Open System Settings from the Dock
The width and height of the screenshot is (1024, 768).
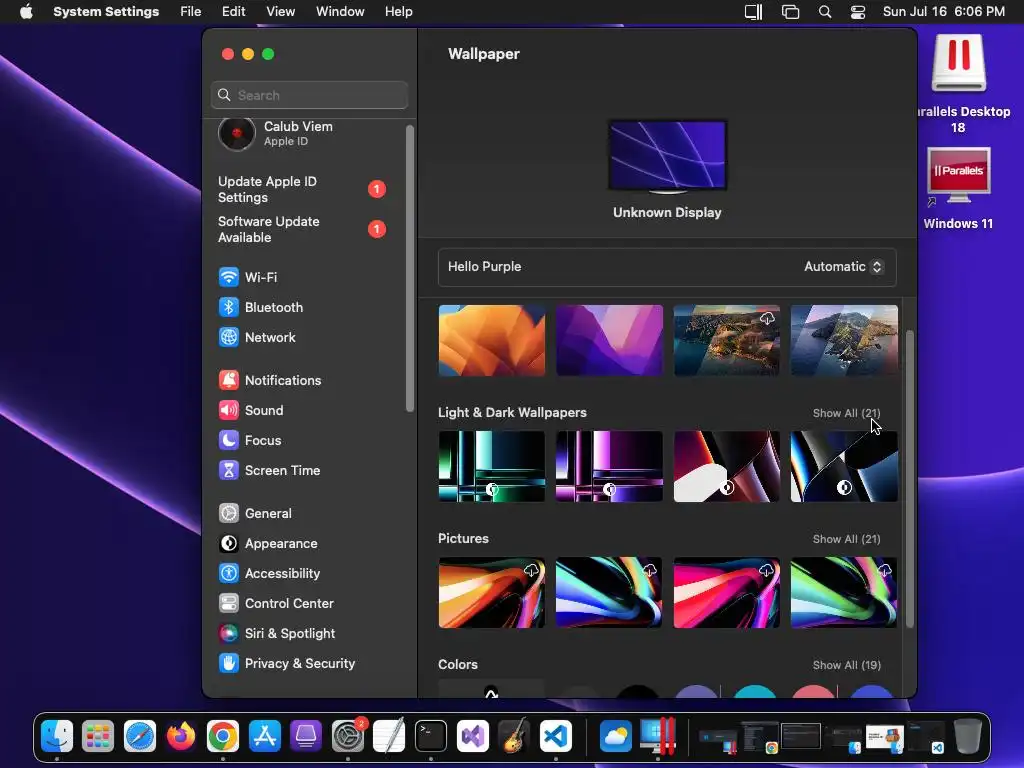347,736
